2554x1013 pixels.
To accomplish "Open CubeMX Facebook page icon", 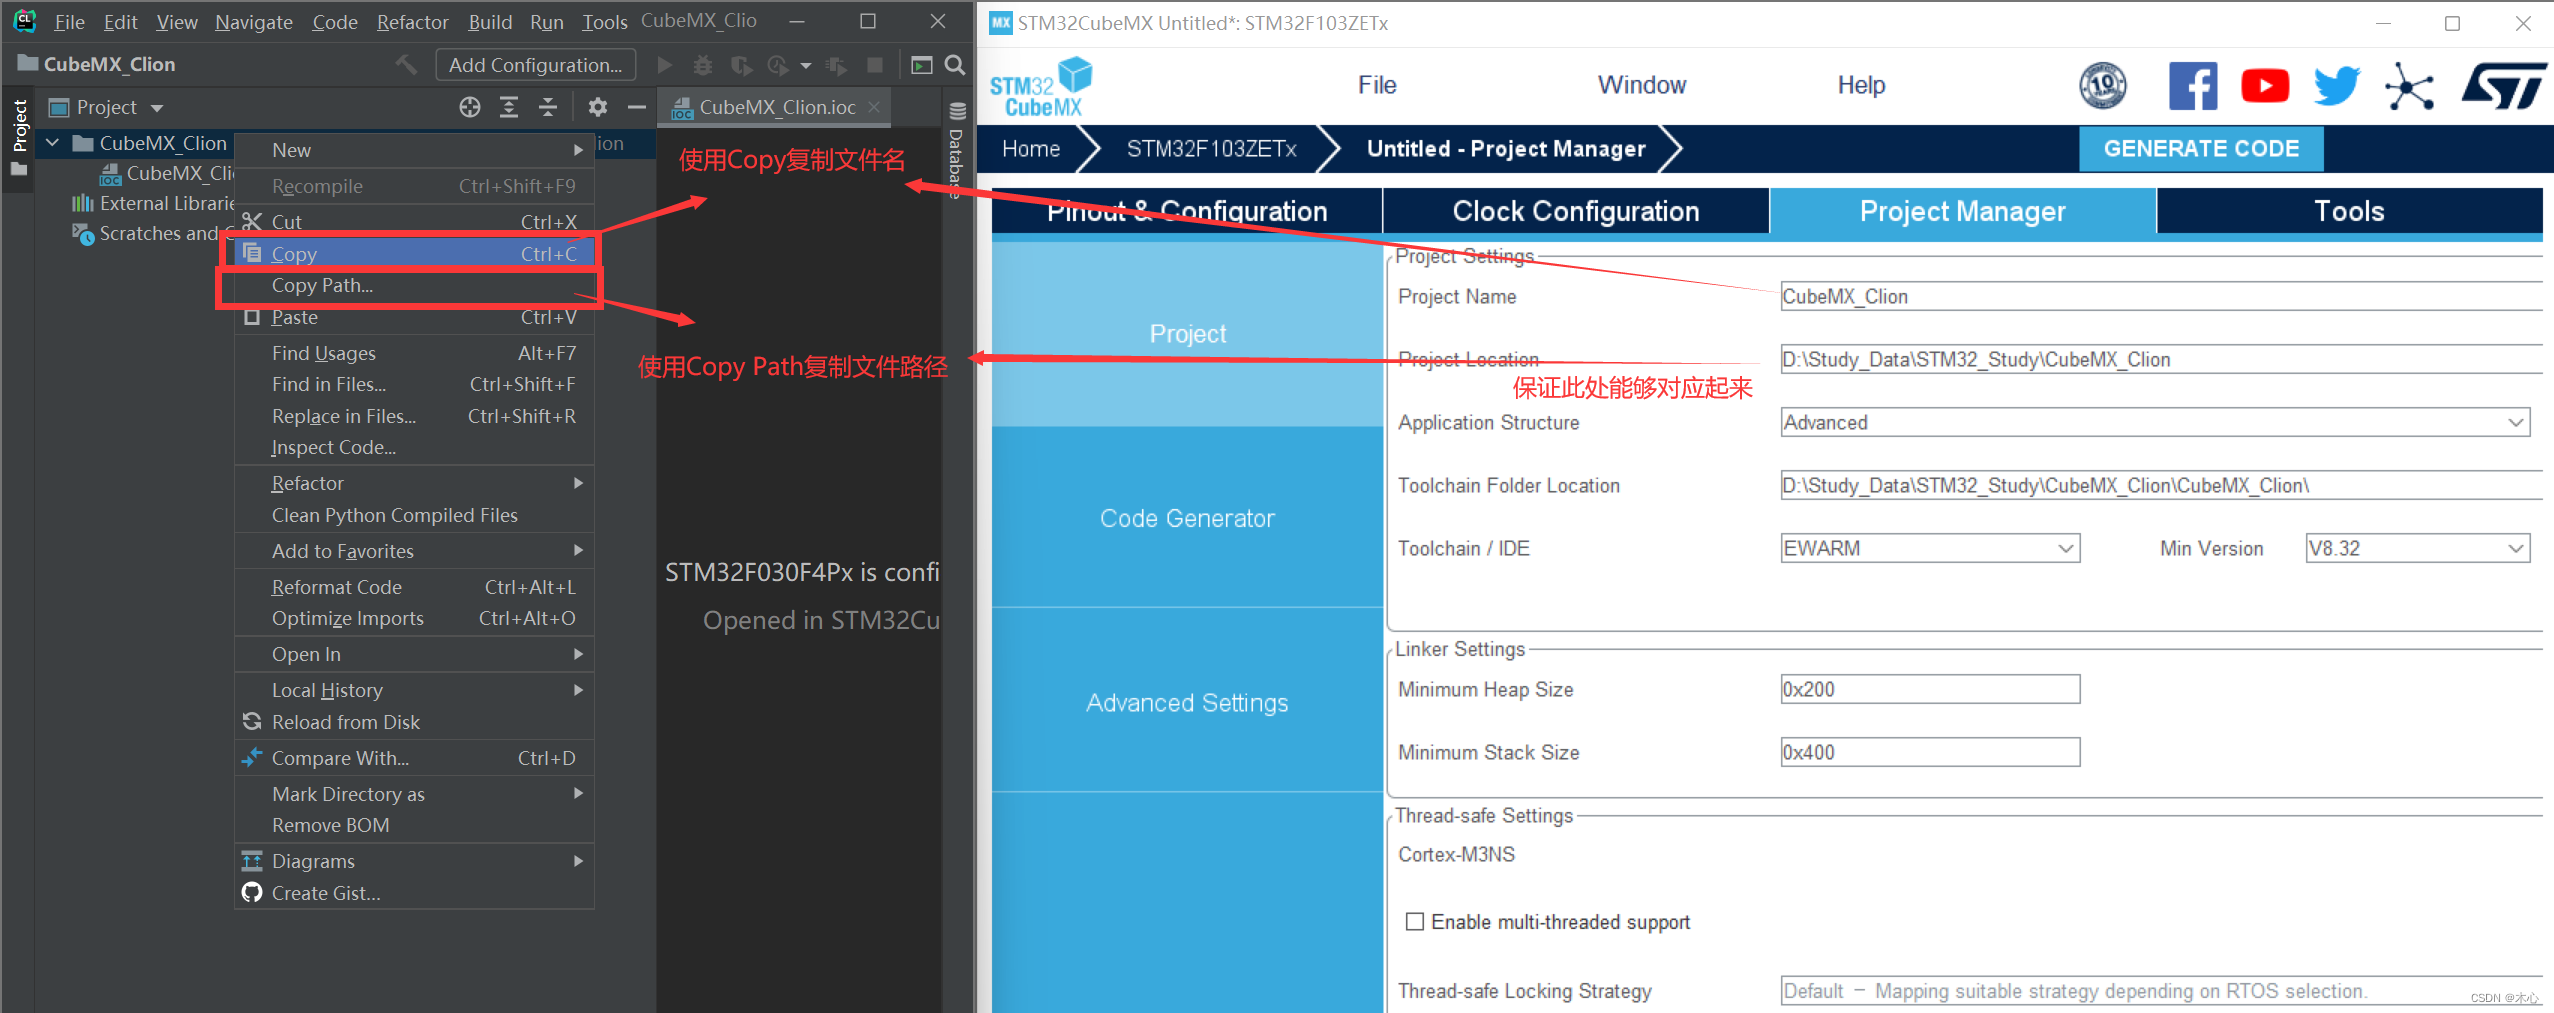I will pos(2193,85).
